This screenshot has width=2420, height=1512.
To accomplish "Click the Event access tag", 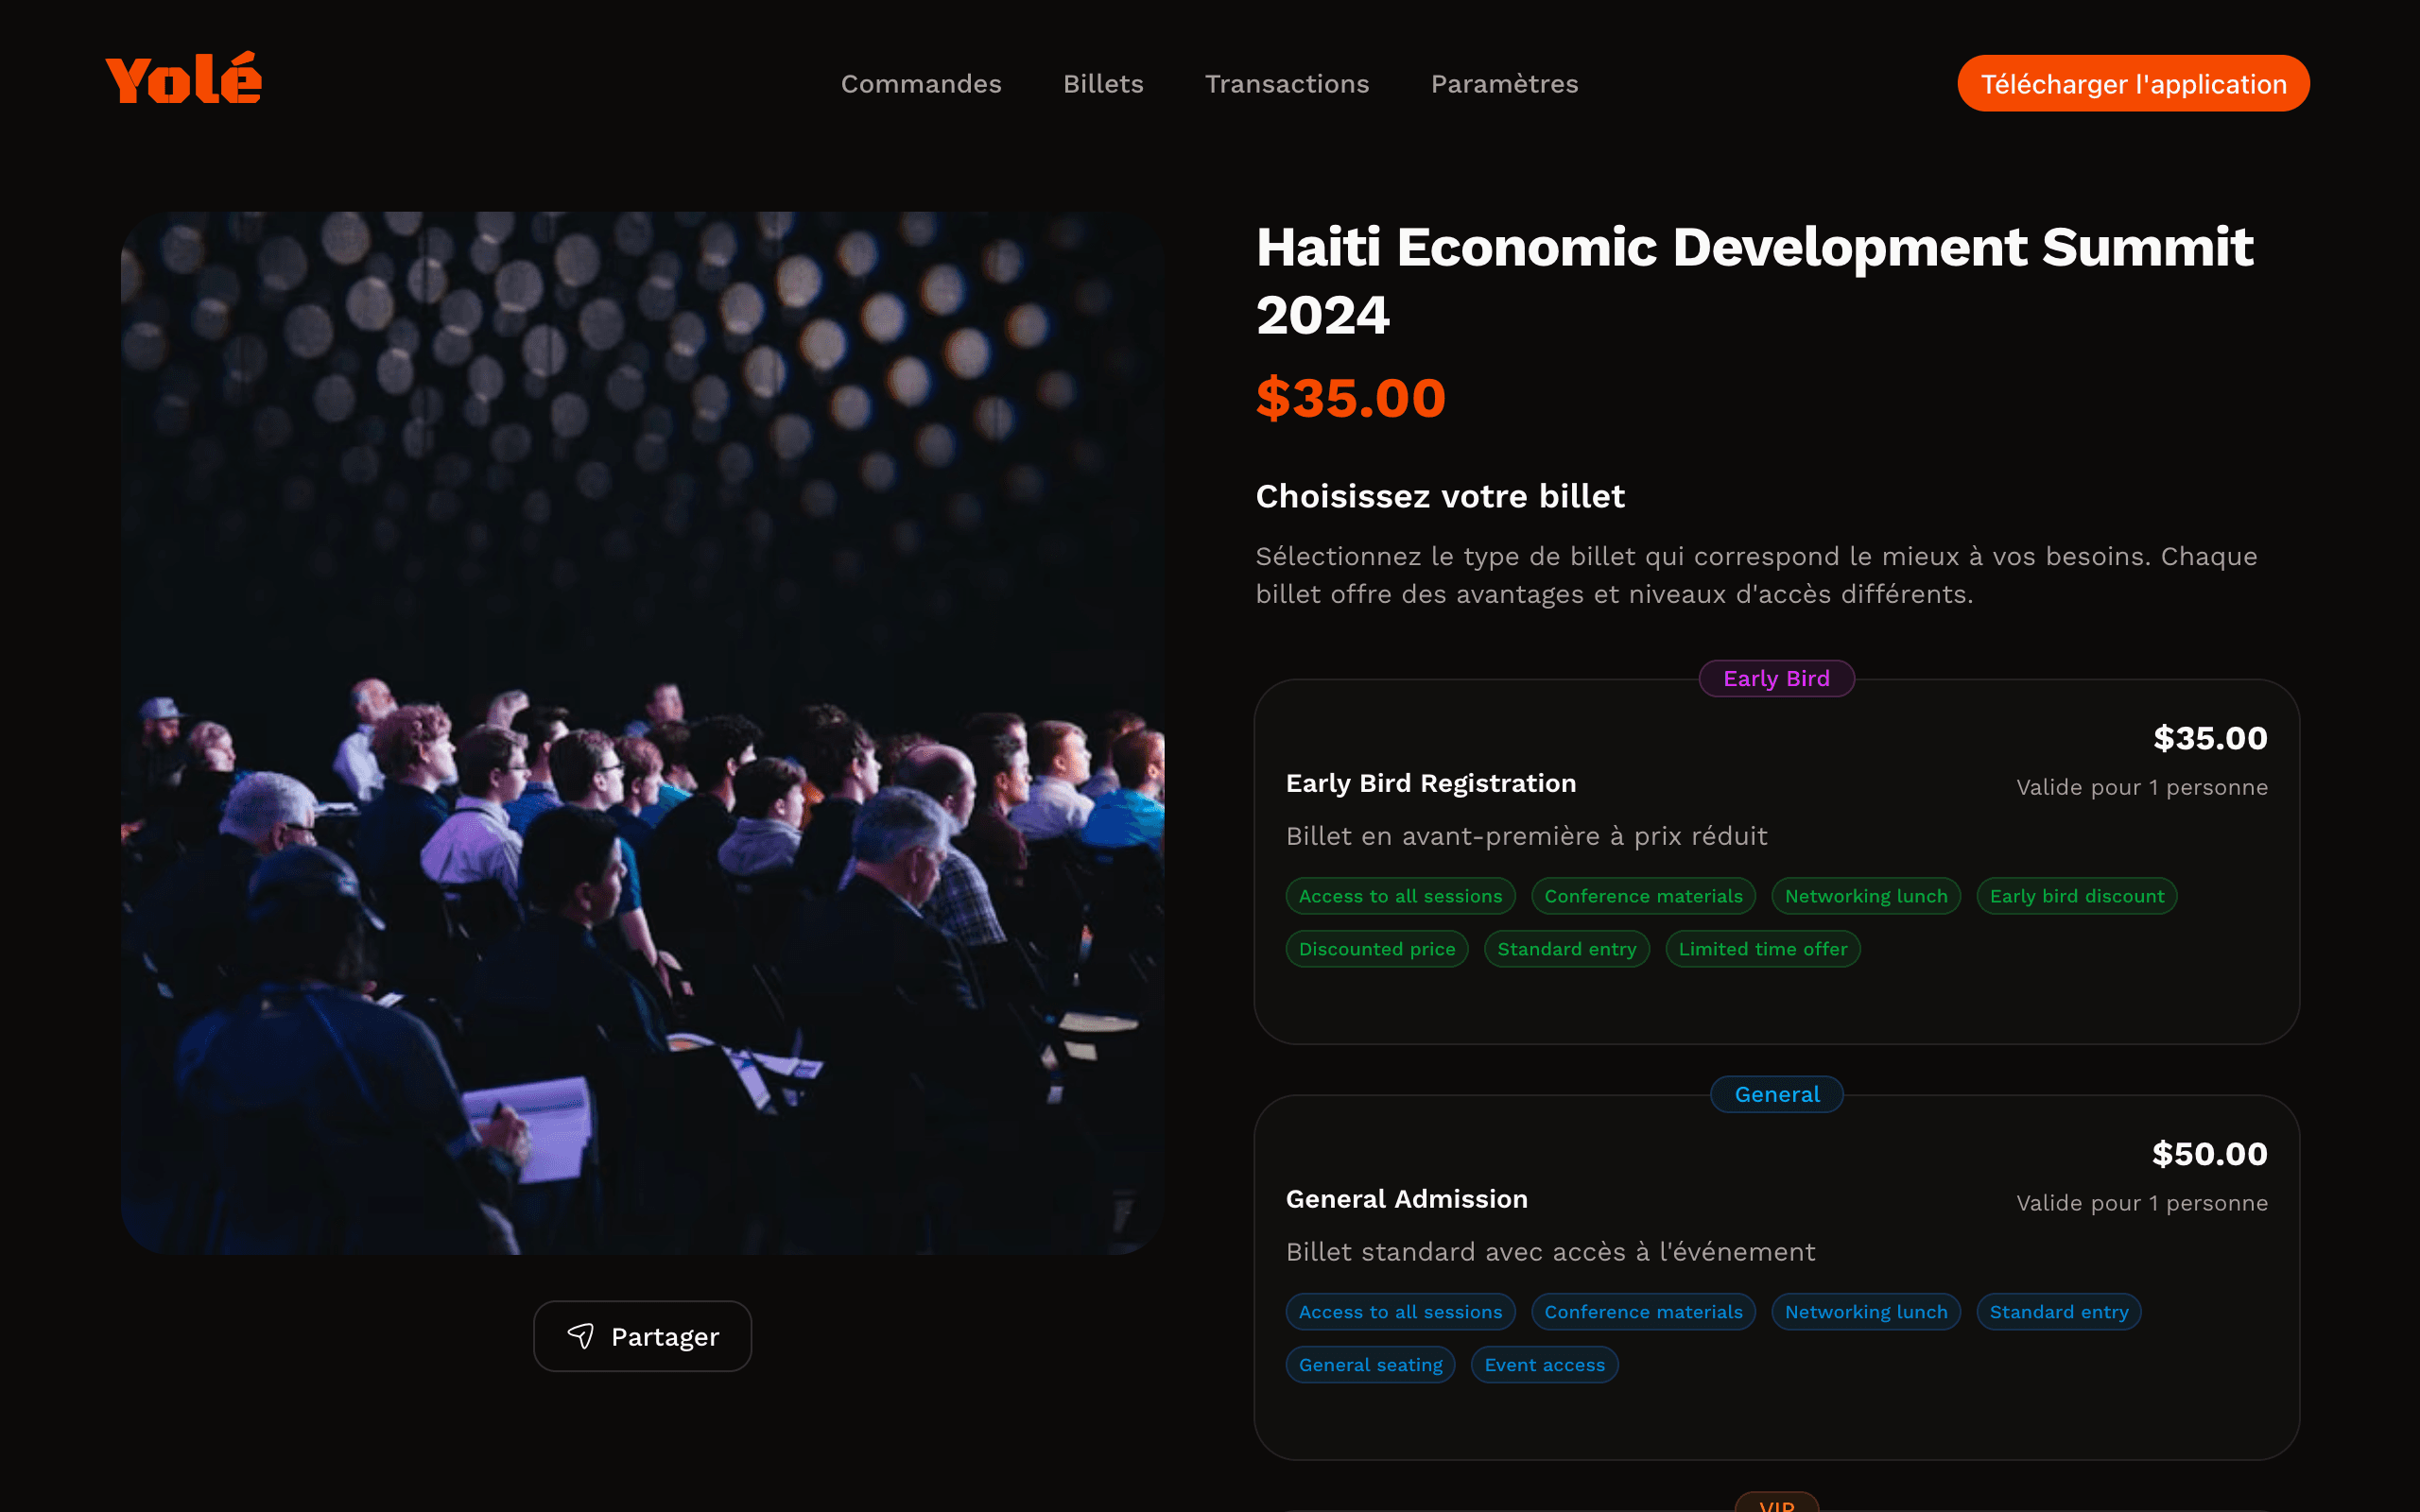I will (x=1544, y=1365).
